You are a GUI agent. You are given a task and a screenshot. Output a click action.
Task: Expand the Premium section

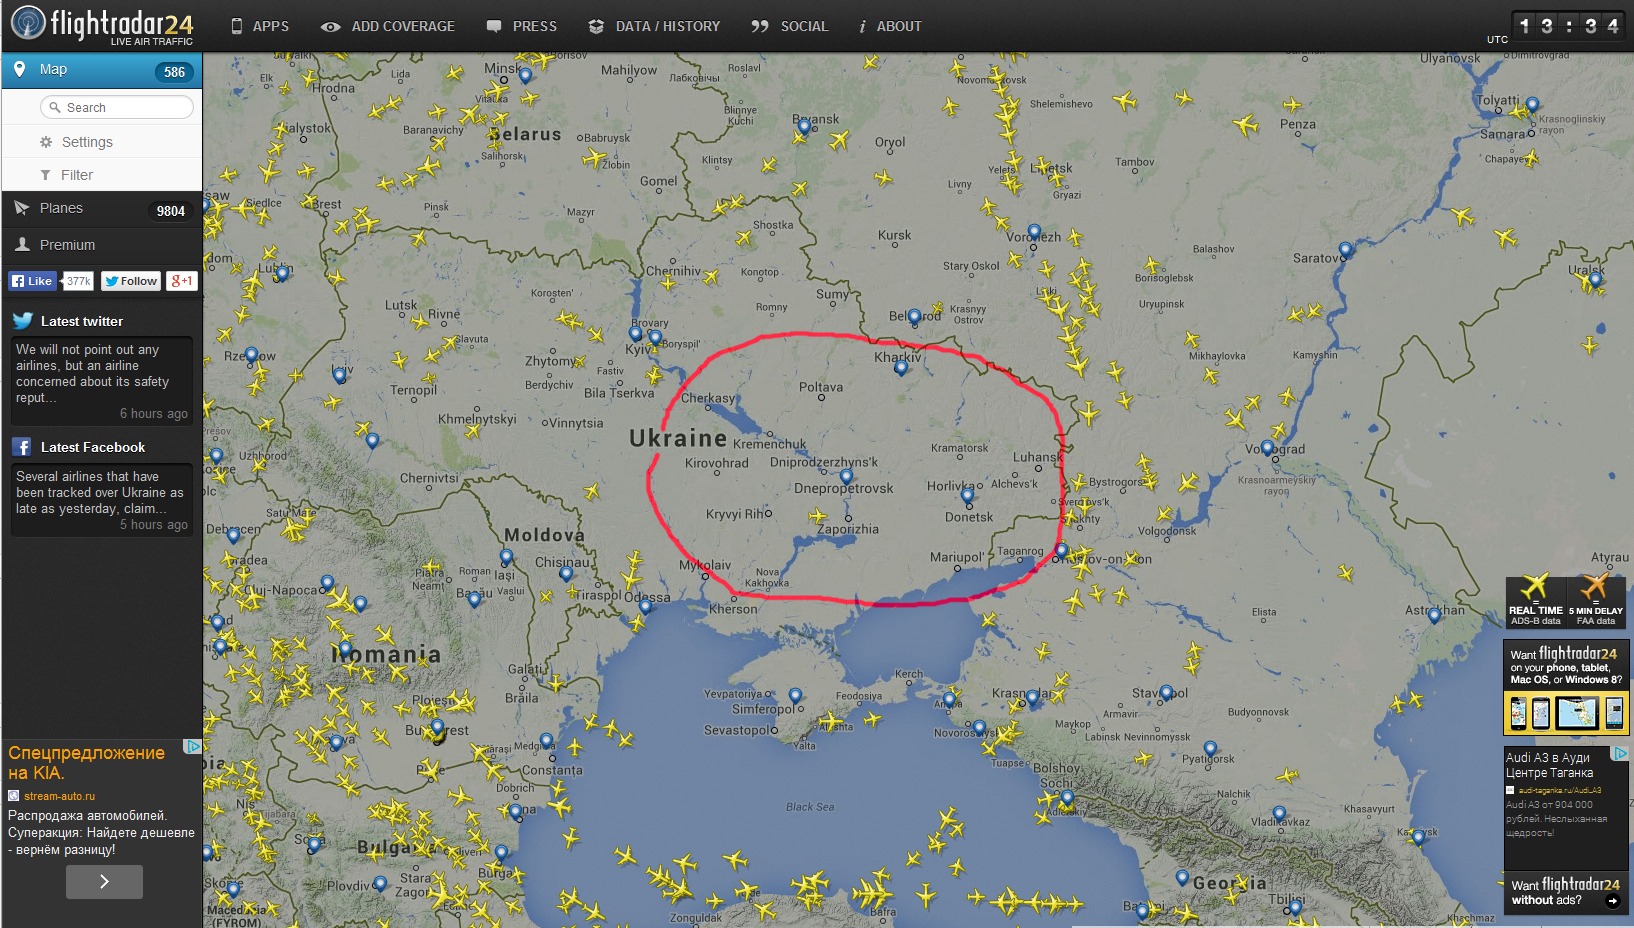[x=102, y=245]
